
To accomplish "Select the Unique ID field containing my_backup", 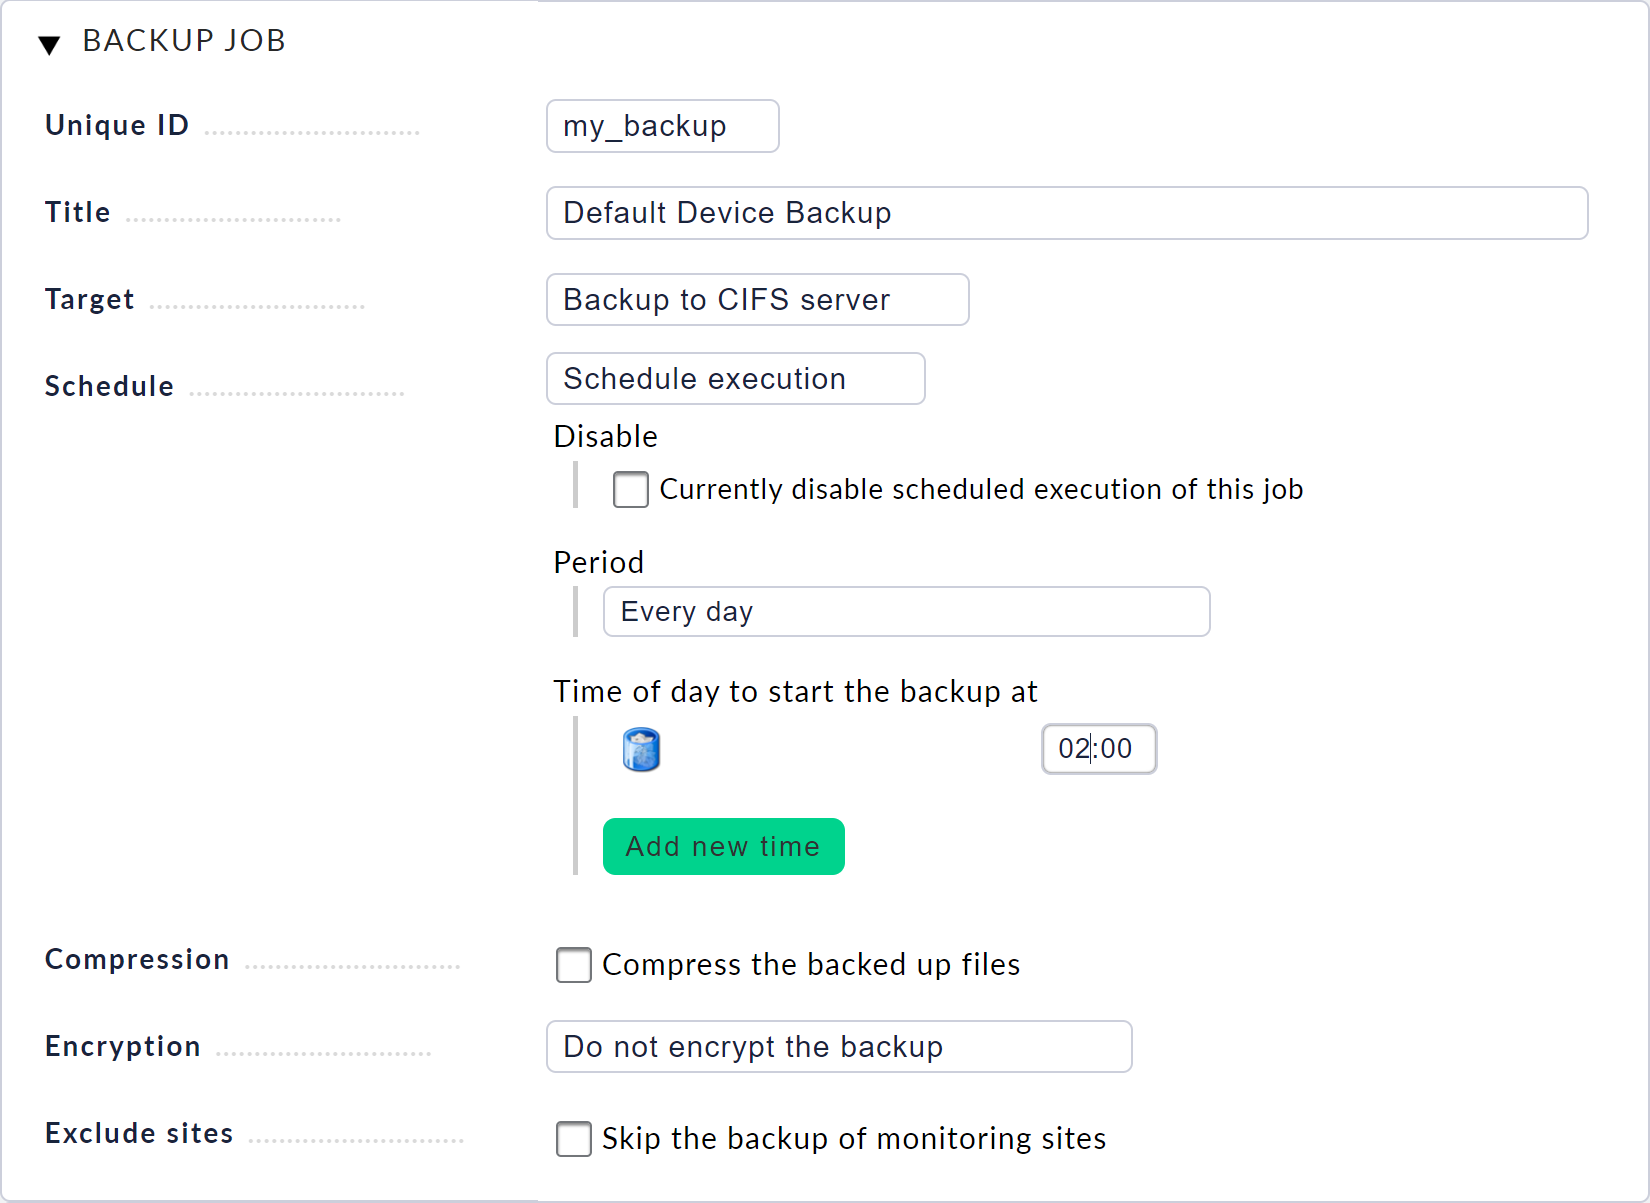I will (x=662, y=126).
